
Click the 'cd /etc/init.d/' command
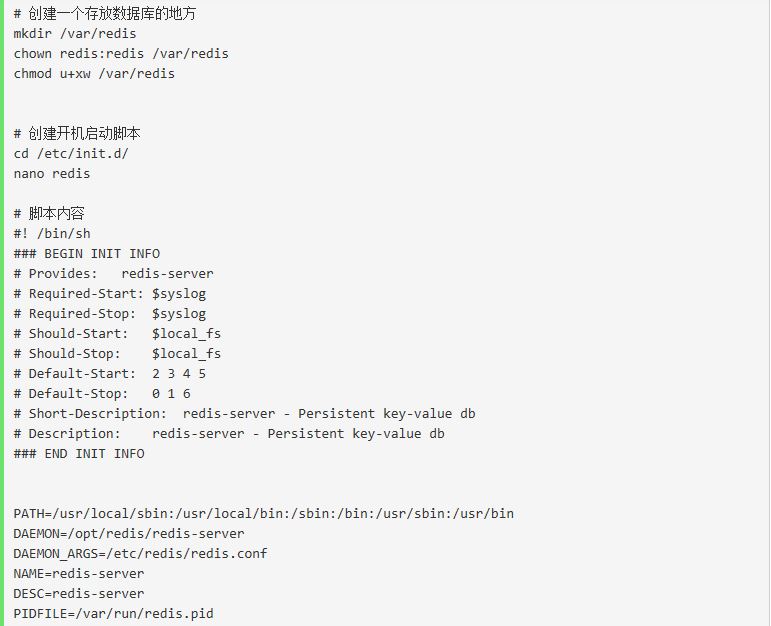71,153
